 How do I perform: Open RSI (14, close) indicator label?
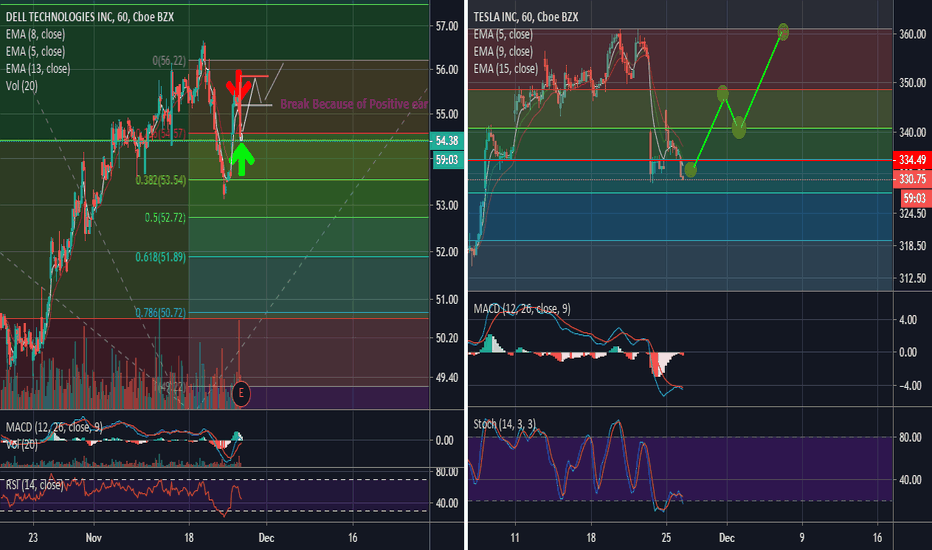pos(34,485)
